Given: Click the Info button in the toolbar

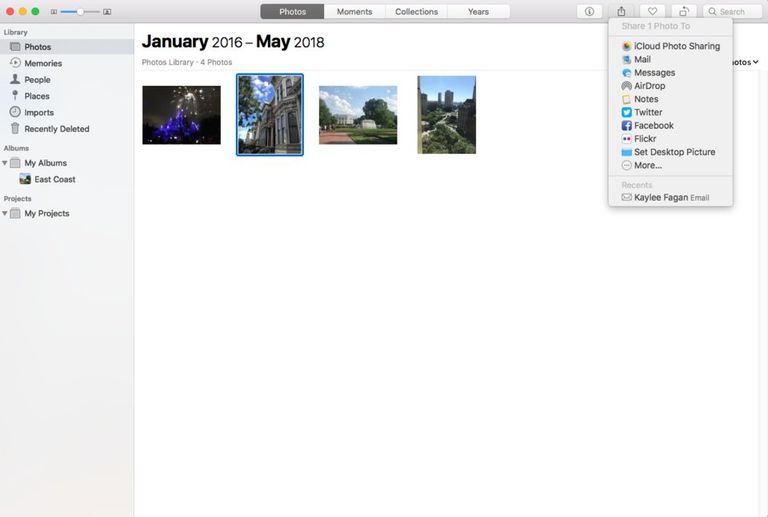Looking at the screenshot, I should pos(589,12).
